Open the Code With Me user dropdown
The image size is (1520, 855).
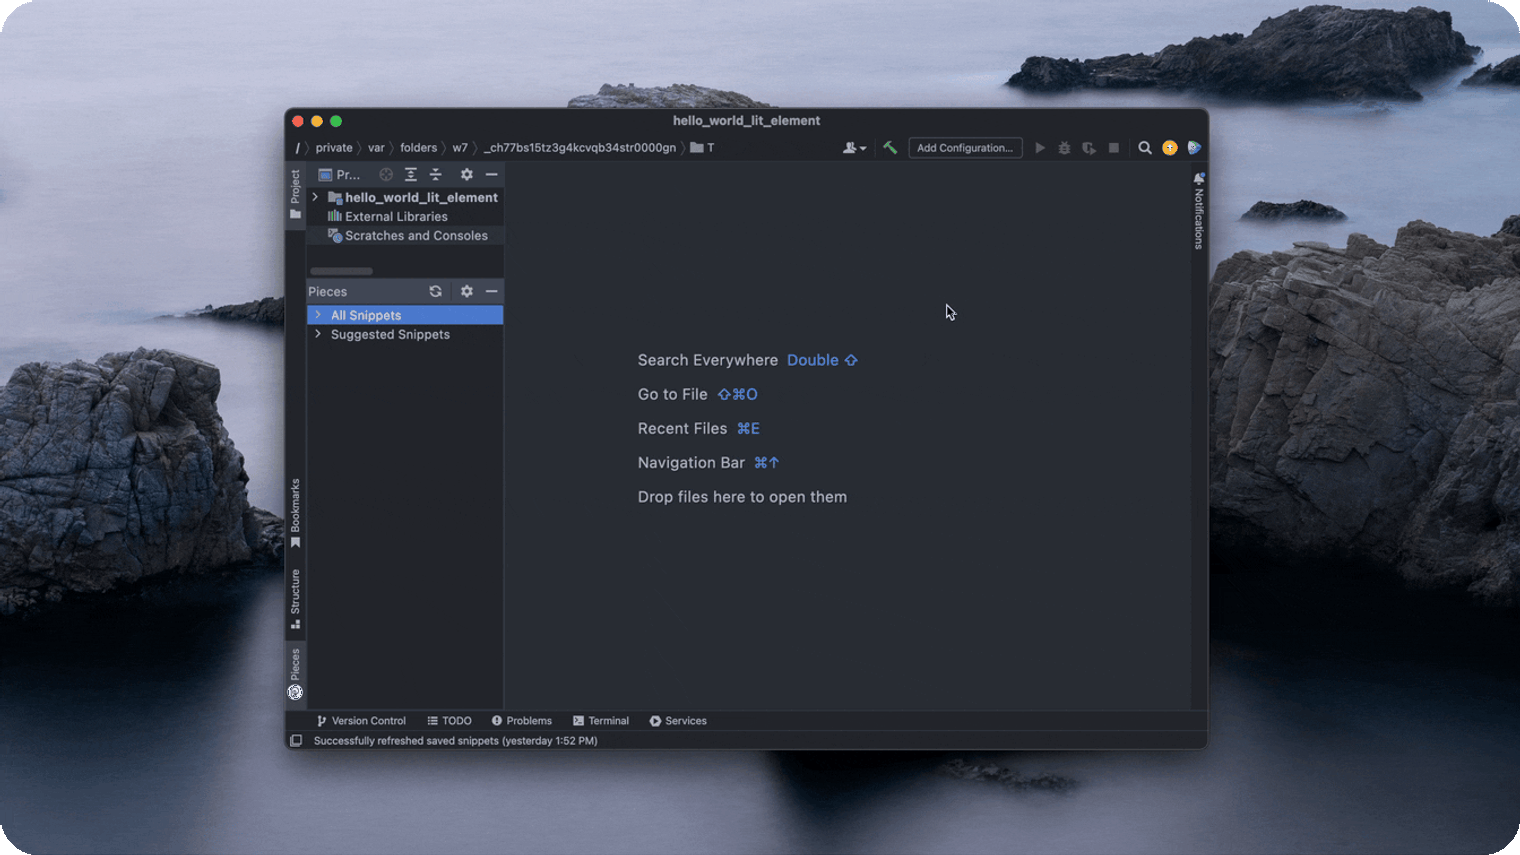854,148
